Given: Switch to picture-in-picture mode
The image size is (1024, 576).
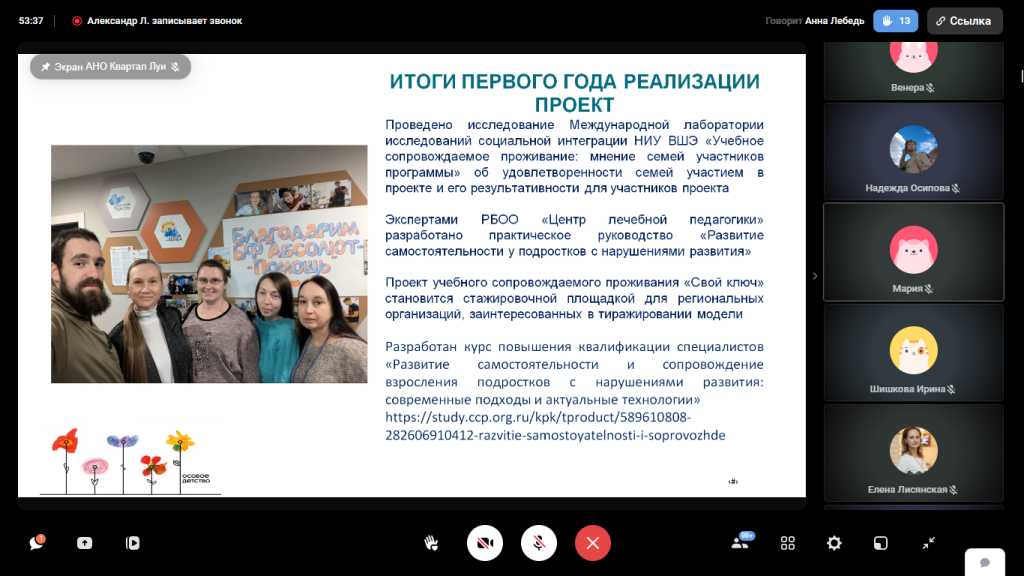Looking at the screenshot, I should pyautogui.click(x=881, y=543).
